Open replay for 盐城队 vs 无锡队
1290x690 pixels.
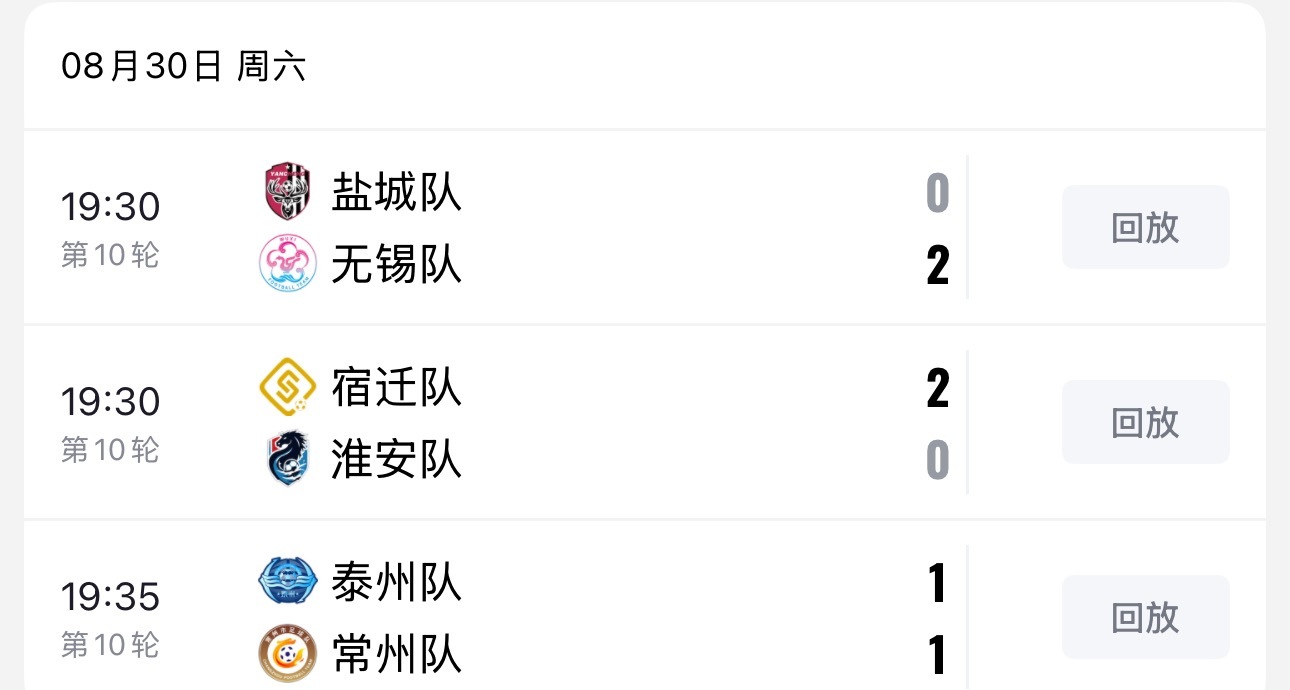click(1146, 227)
